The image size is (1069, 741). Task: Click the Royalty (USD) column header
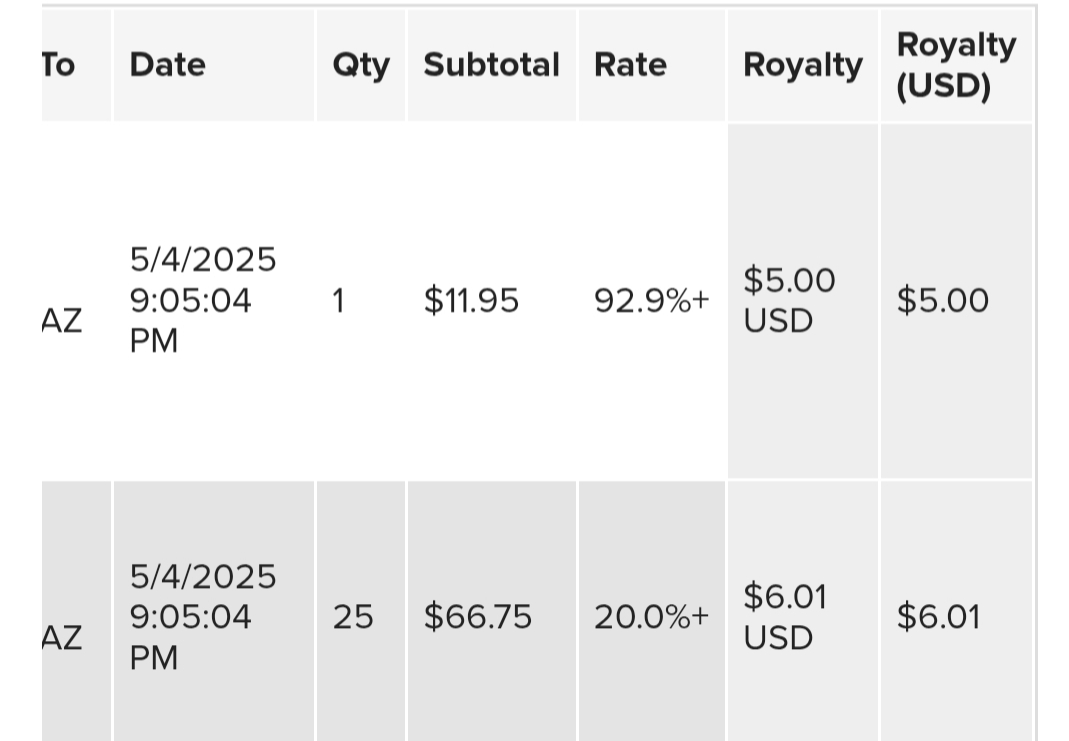point(956,65)
